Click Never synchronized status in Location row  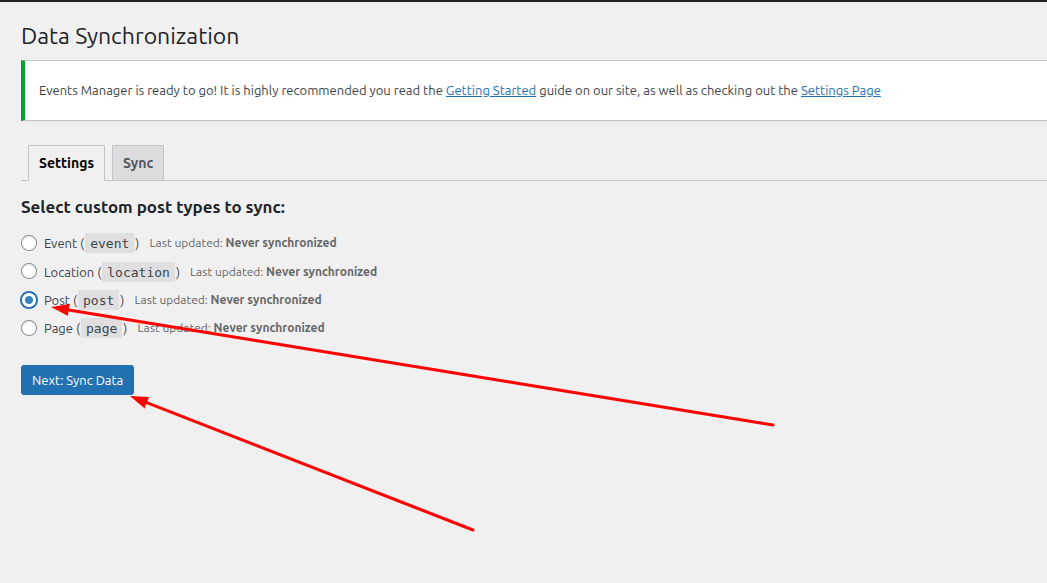click(321, 272)
